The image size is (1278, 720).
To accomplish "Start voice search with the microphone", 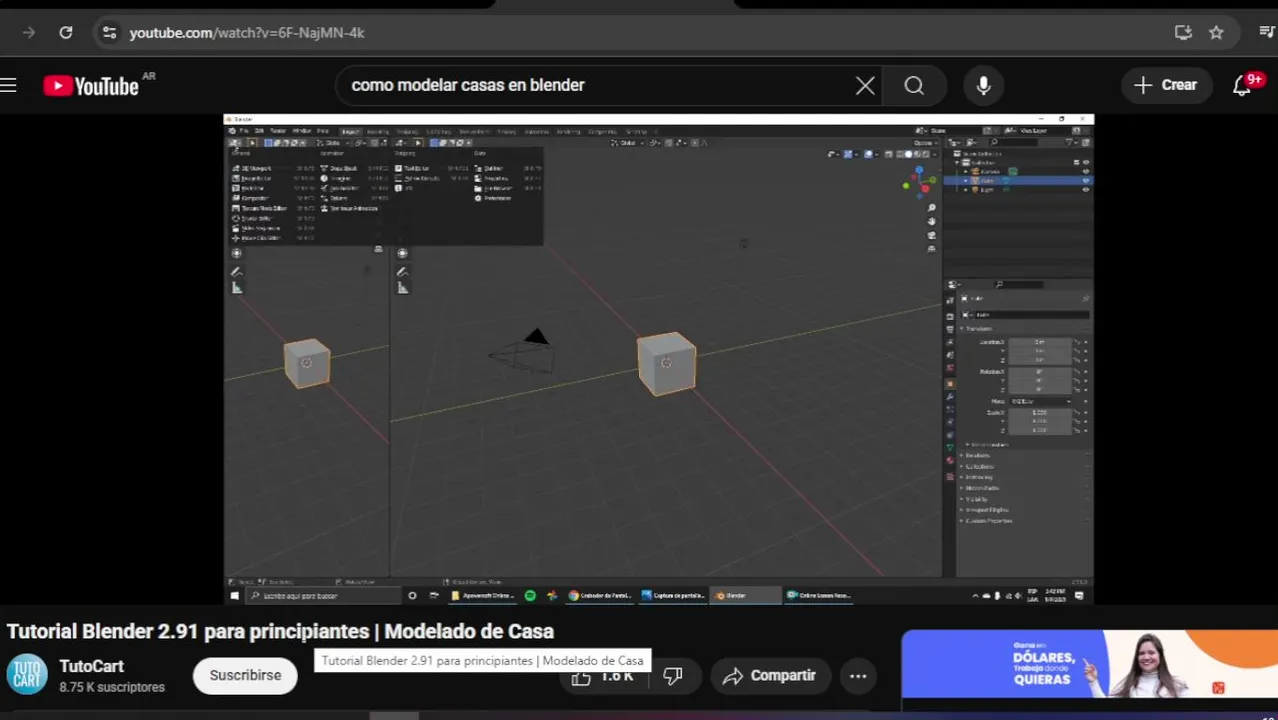I will click(984, 86).
